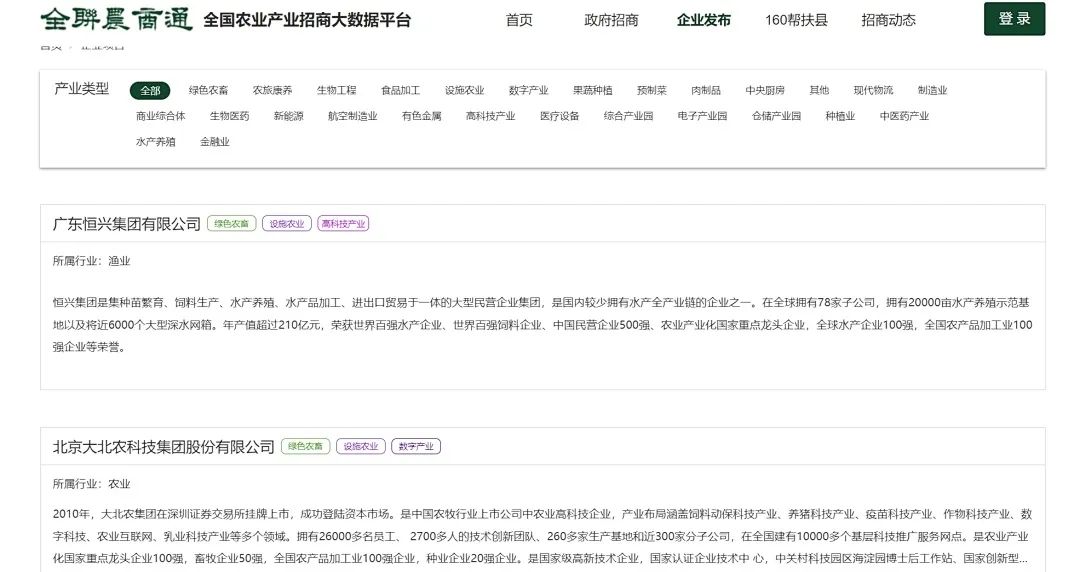Filter by 商业综合体 industry type
Image resolution: width=1080 pixels, height=572 pixels.
coord(160,116)
